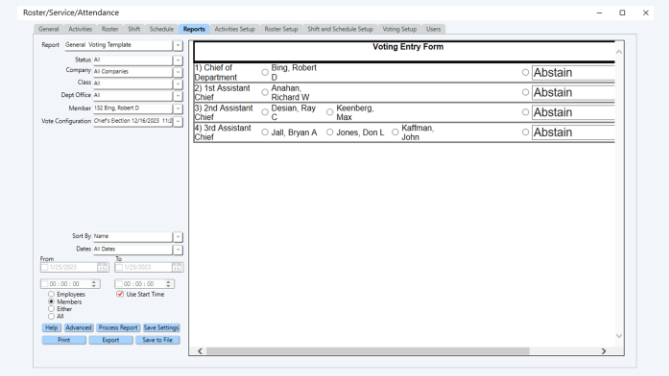
Task: Expand the Class dropdown
Action: (178, 84)
